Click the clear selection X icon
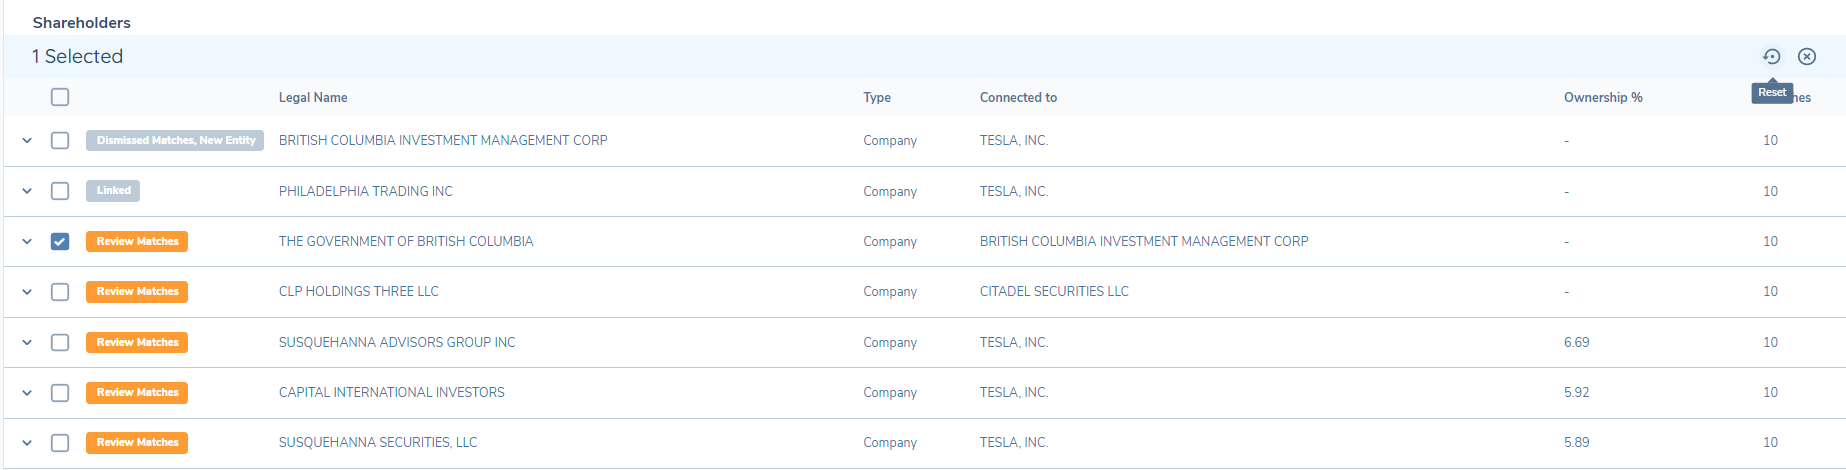The height and width of the screenshot is (470, 1846). 1806,57
